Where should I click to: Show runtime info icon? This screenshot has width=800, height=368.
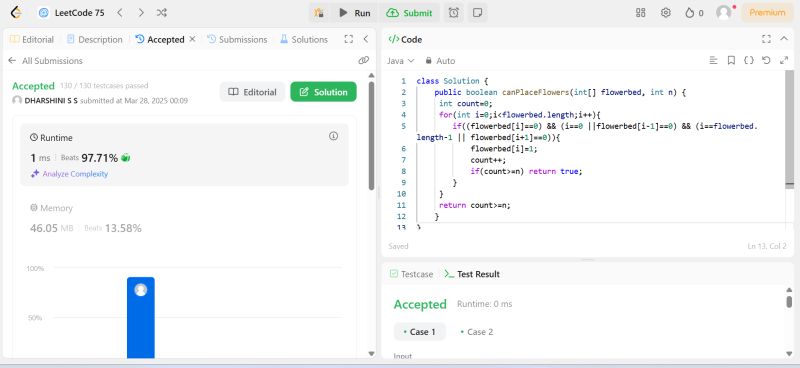point(334,136)
